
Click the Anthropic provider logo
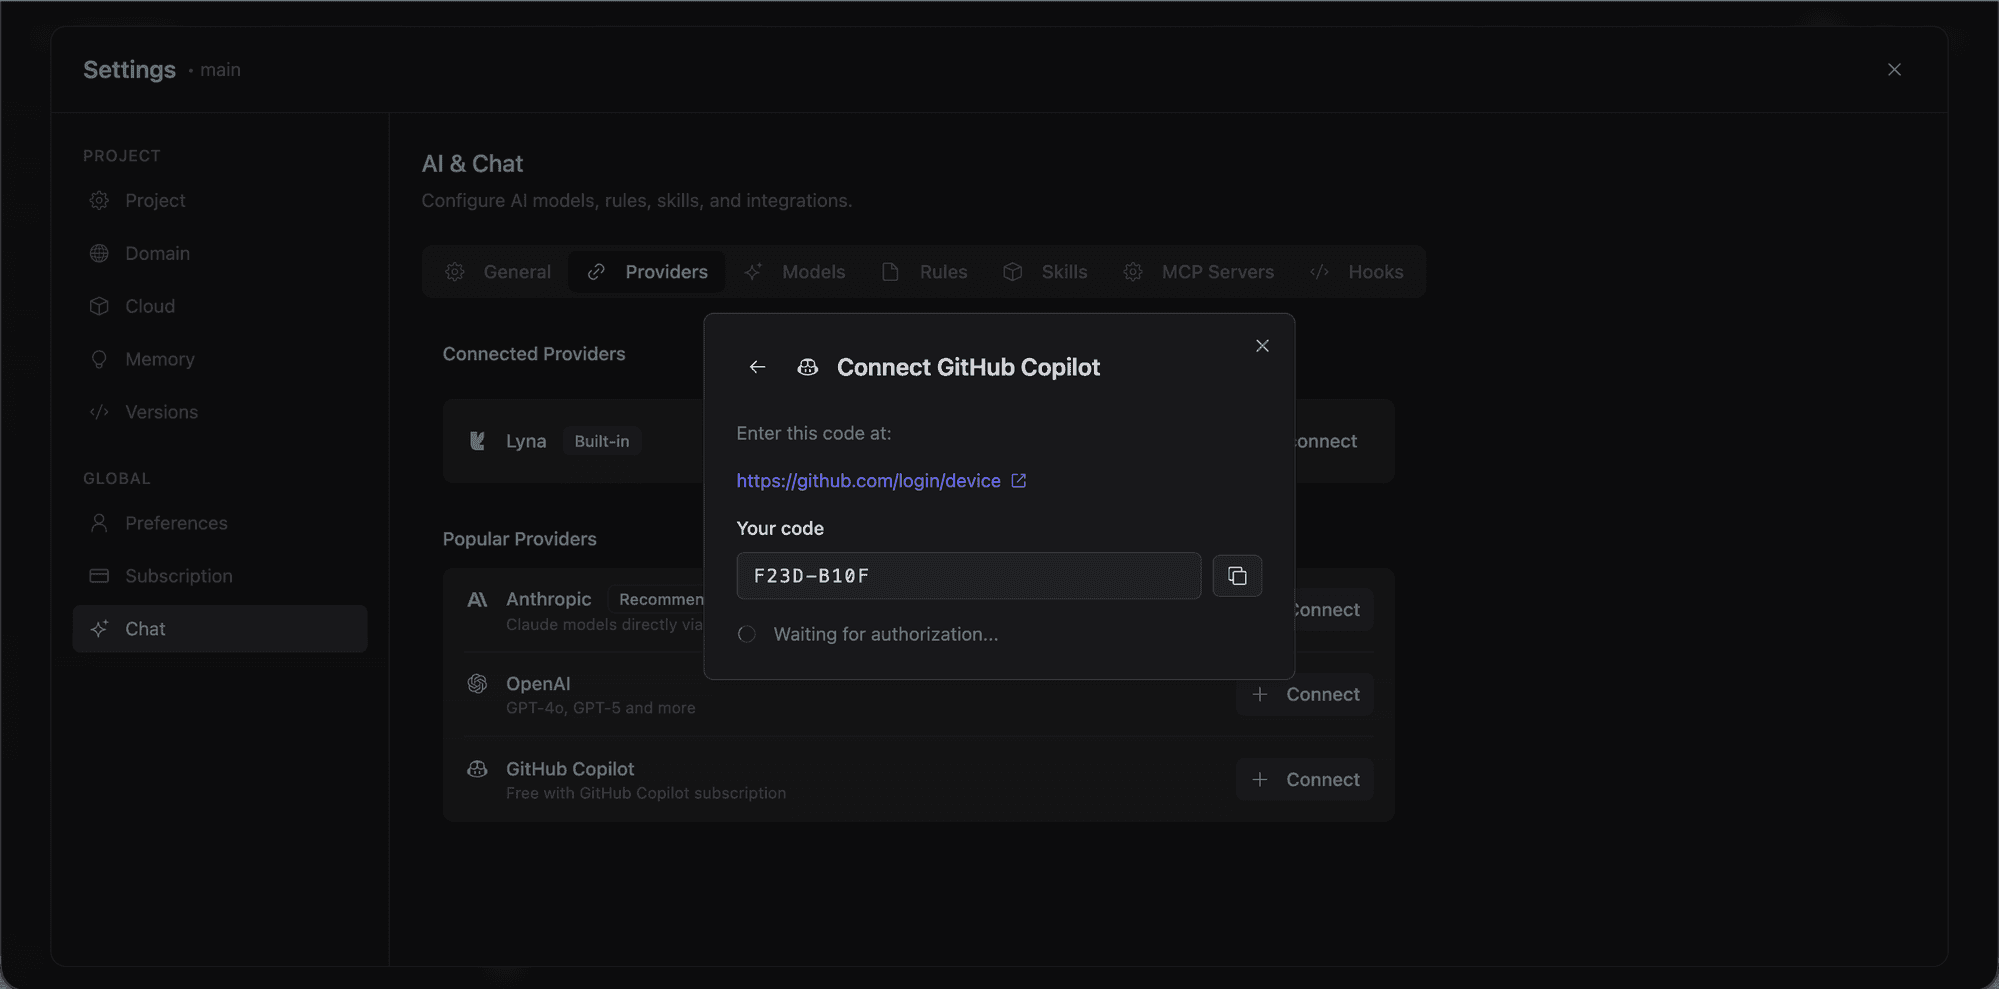click(477, 599)
